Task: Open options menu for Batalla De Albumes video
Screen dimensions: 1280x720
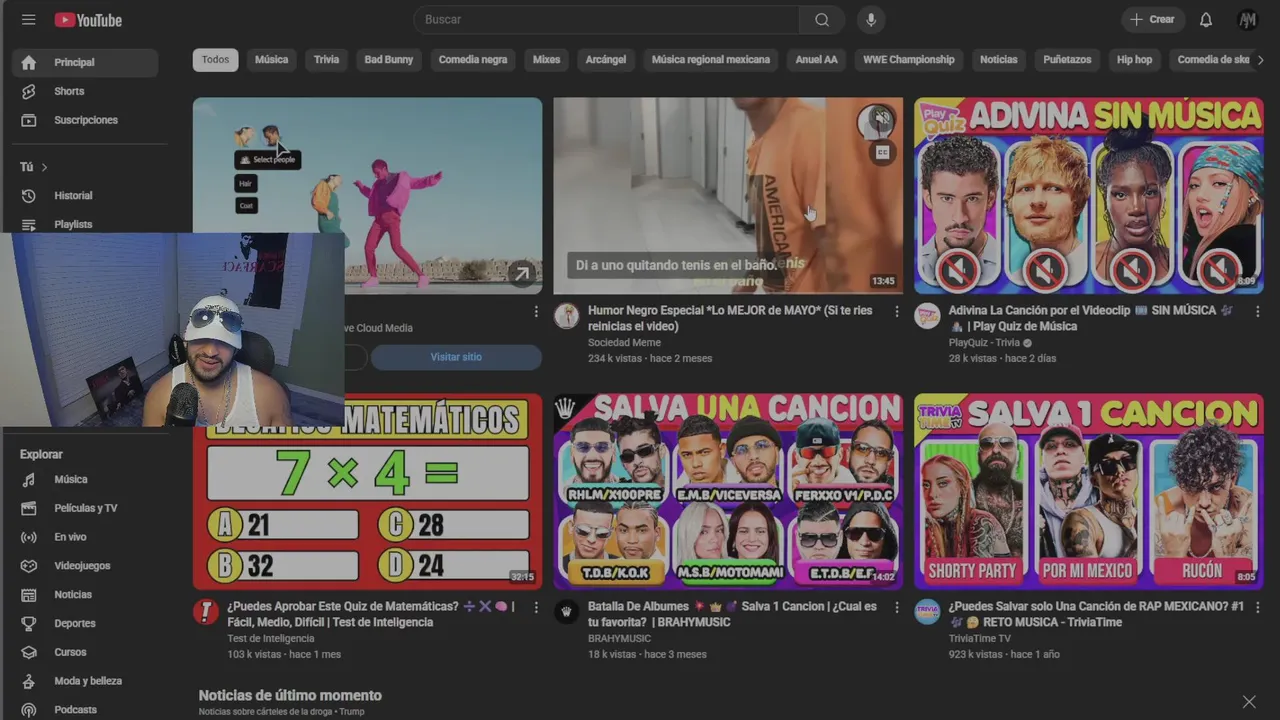Action: click(x=897, y=608)
